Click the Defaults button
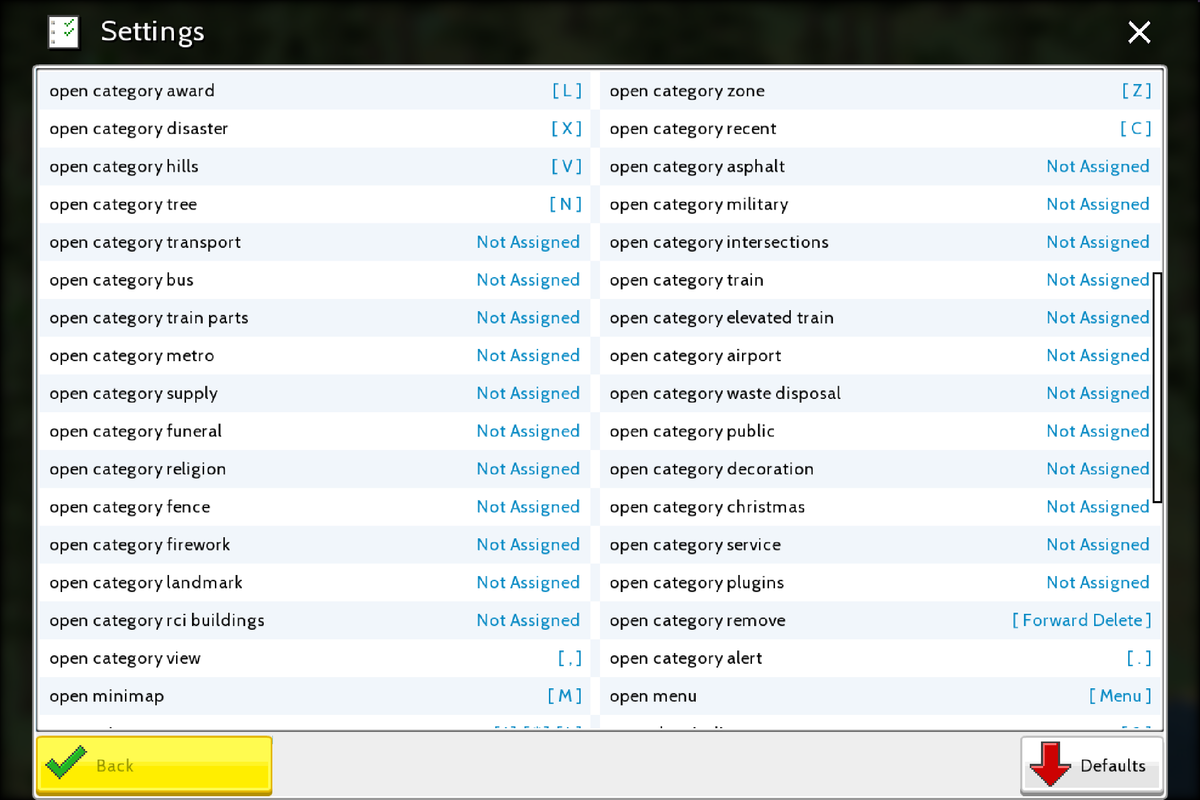The image size is (1200, 800). (1091, 765)
